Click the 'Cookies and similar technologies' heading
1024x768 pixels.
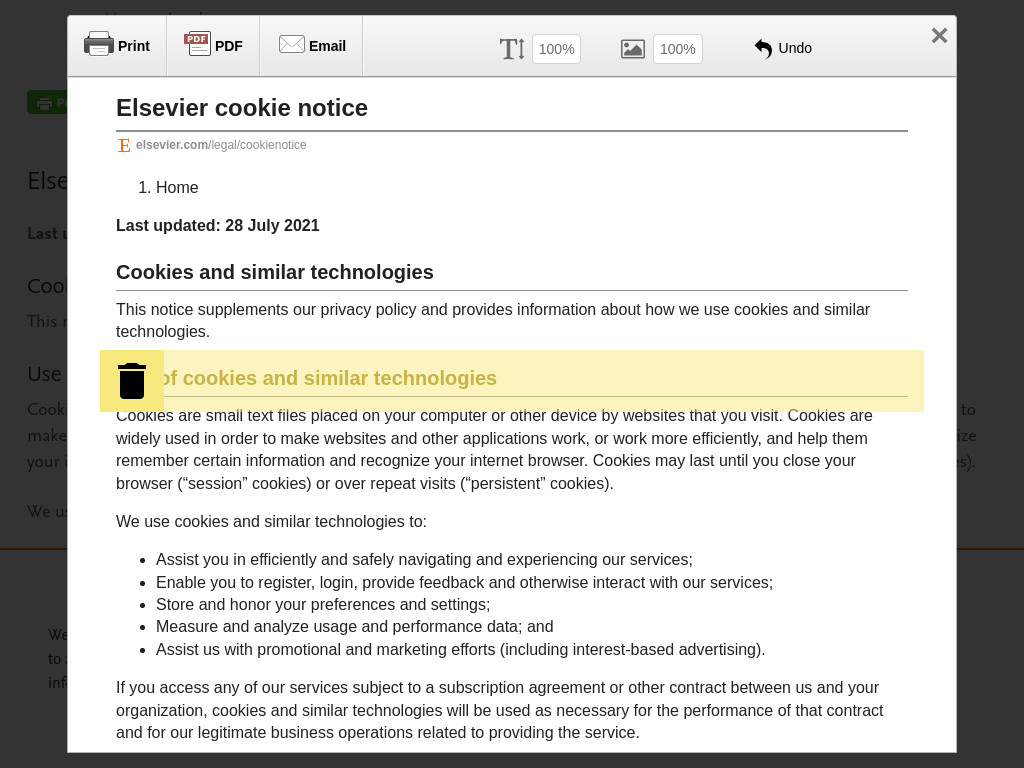pos(274,272)
